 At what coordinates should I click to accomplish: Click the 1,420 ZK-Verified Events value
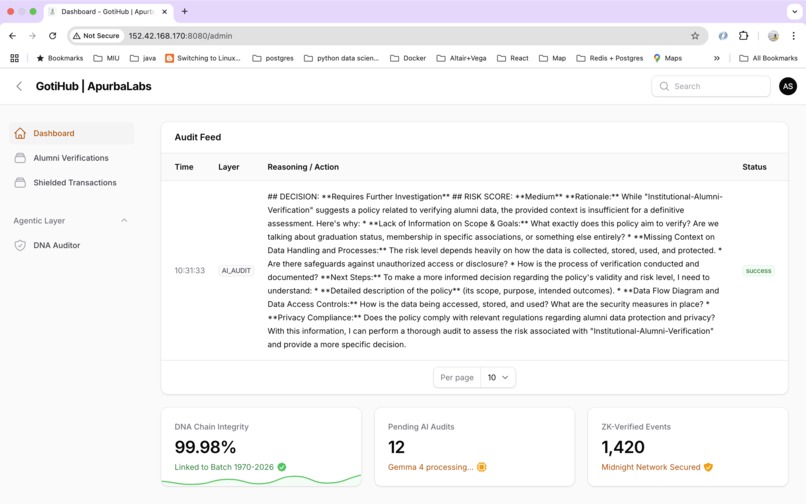point(623,447)
